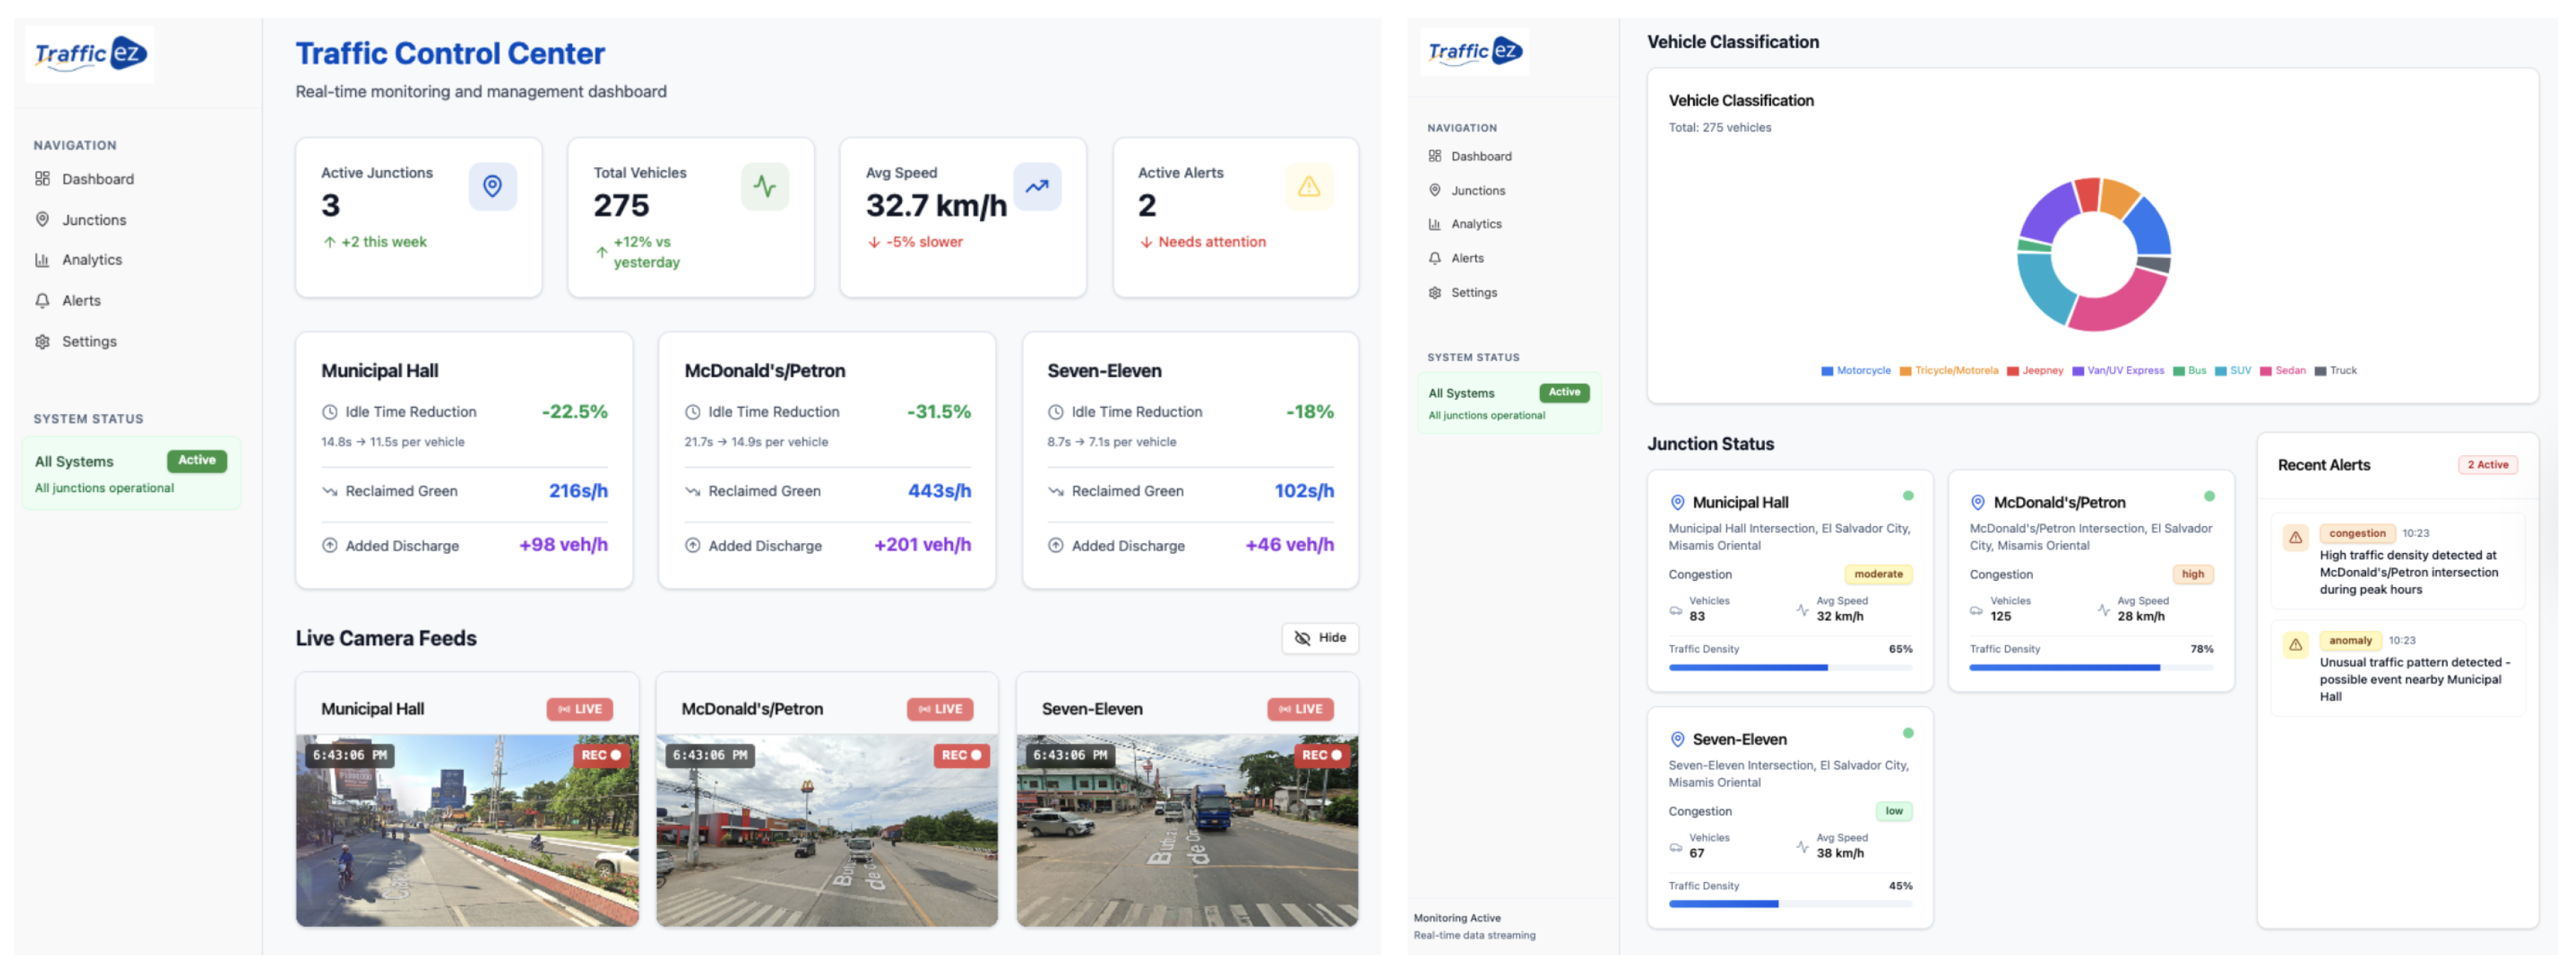This screenshot has height=970, width=2576.
Task: Open Junctions in the left navigation
Action: pyautogui.click(x=93, y=220)
